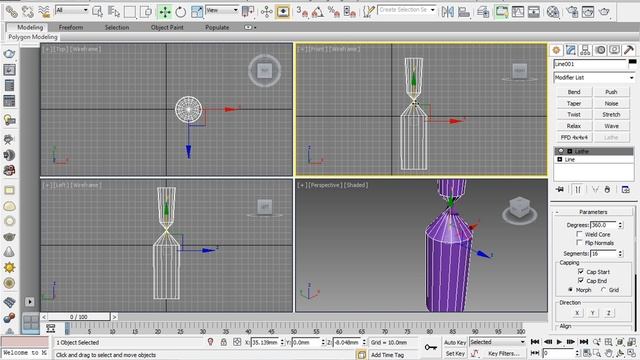This screenshot has width=640, height=360.
Task: Open ribbon options dropdown after Populate
Action: pos(250,27)
